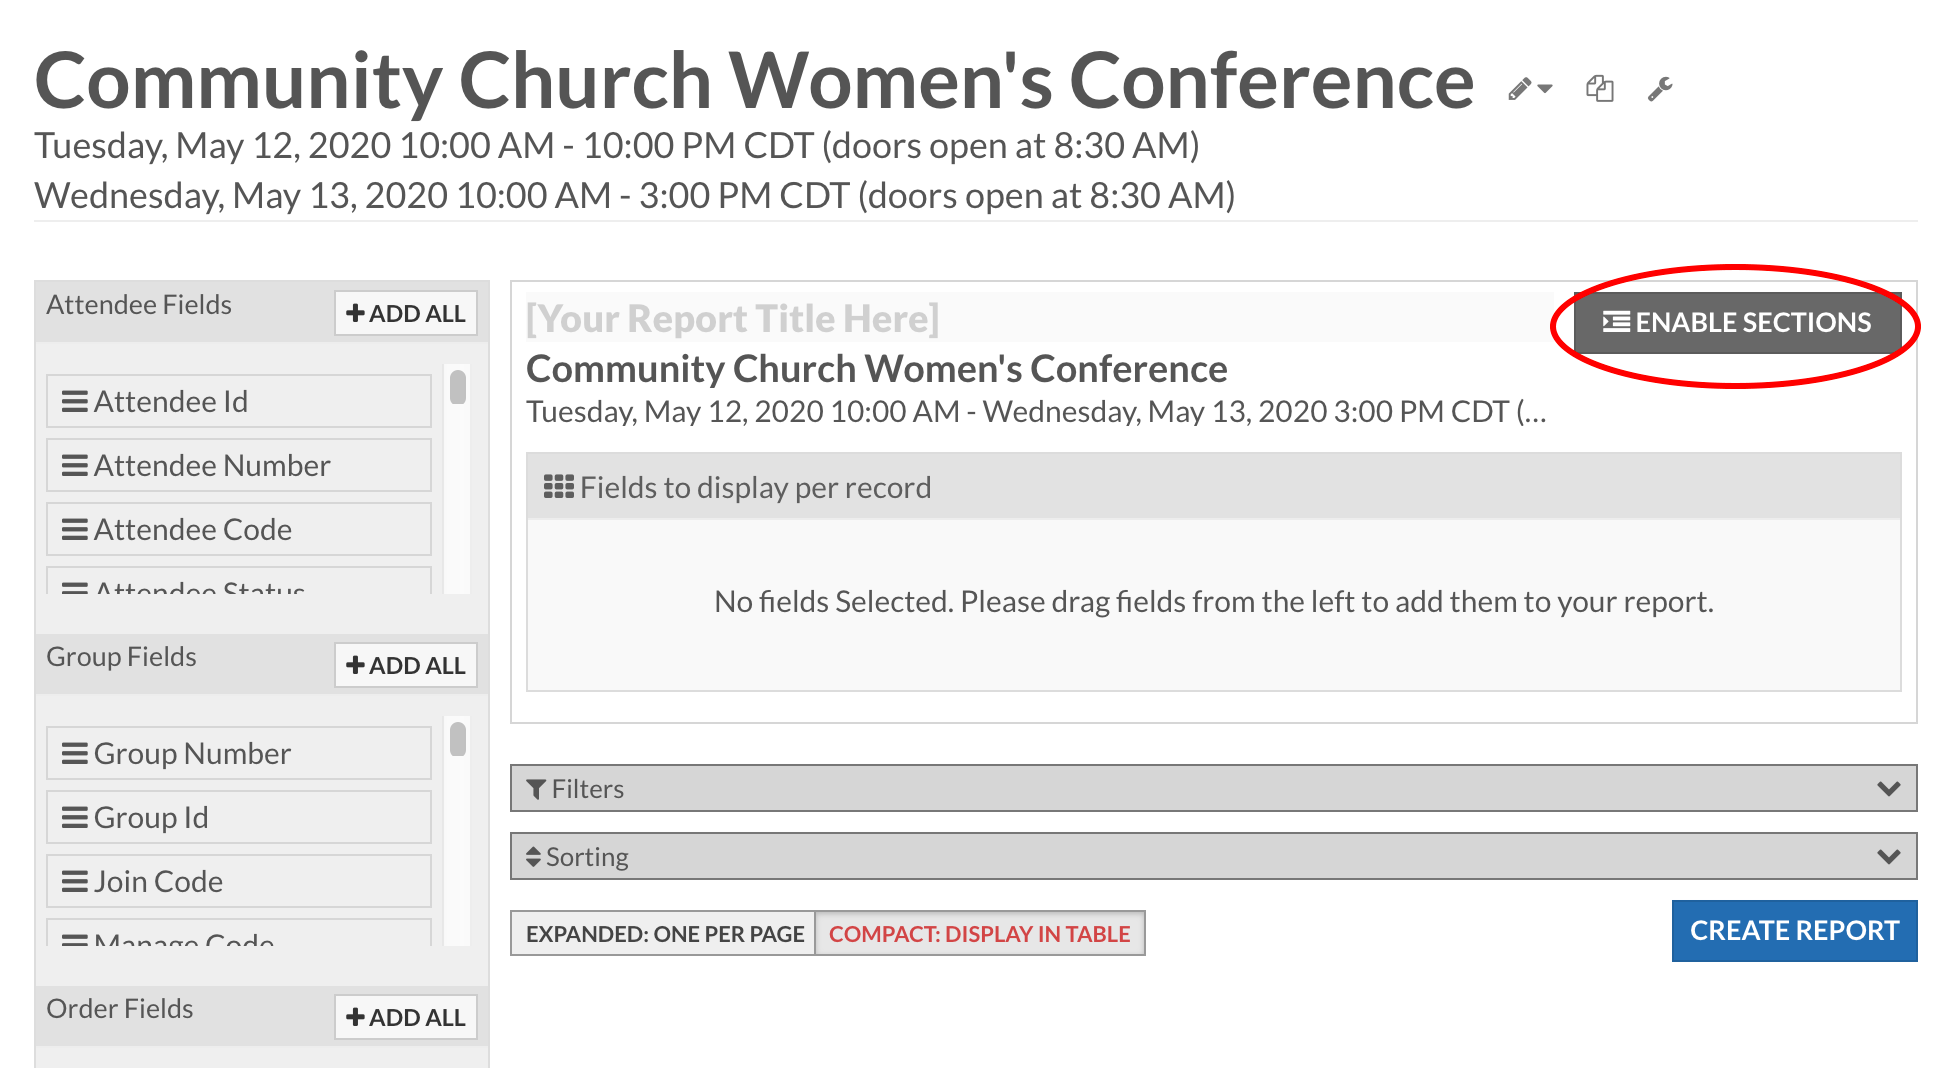Click the Attendee Number drag handle icon
Viewport: 1952px width, 1068px height.
click(75, 465)
